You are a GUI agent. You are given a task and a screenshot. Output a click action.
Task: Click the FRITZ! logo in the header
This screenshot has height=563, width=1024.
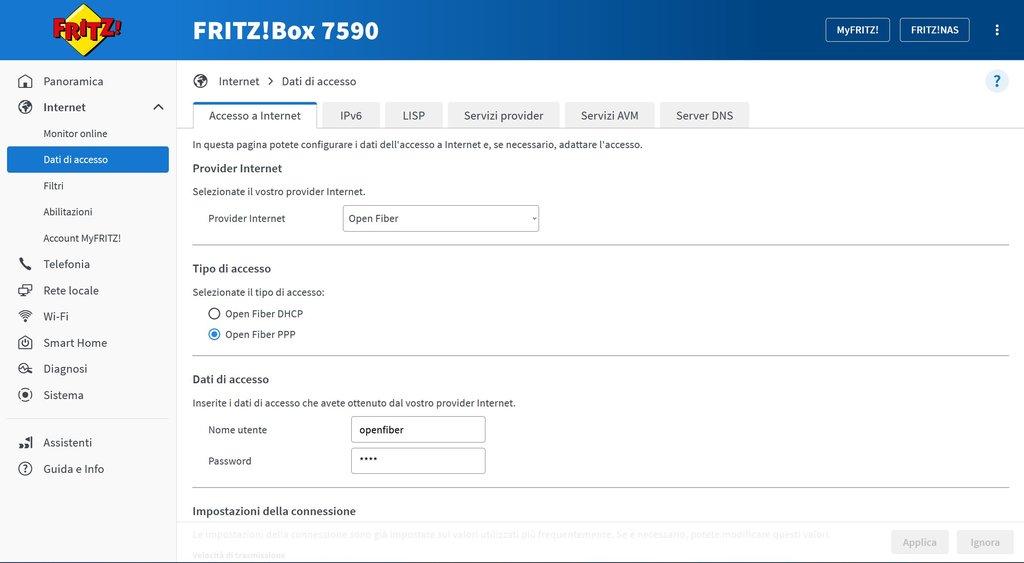87,30
